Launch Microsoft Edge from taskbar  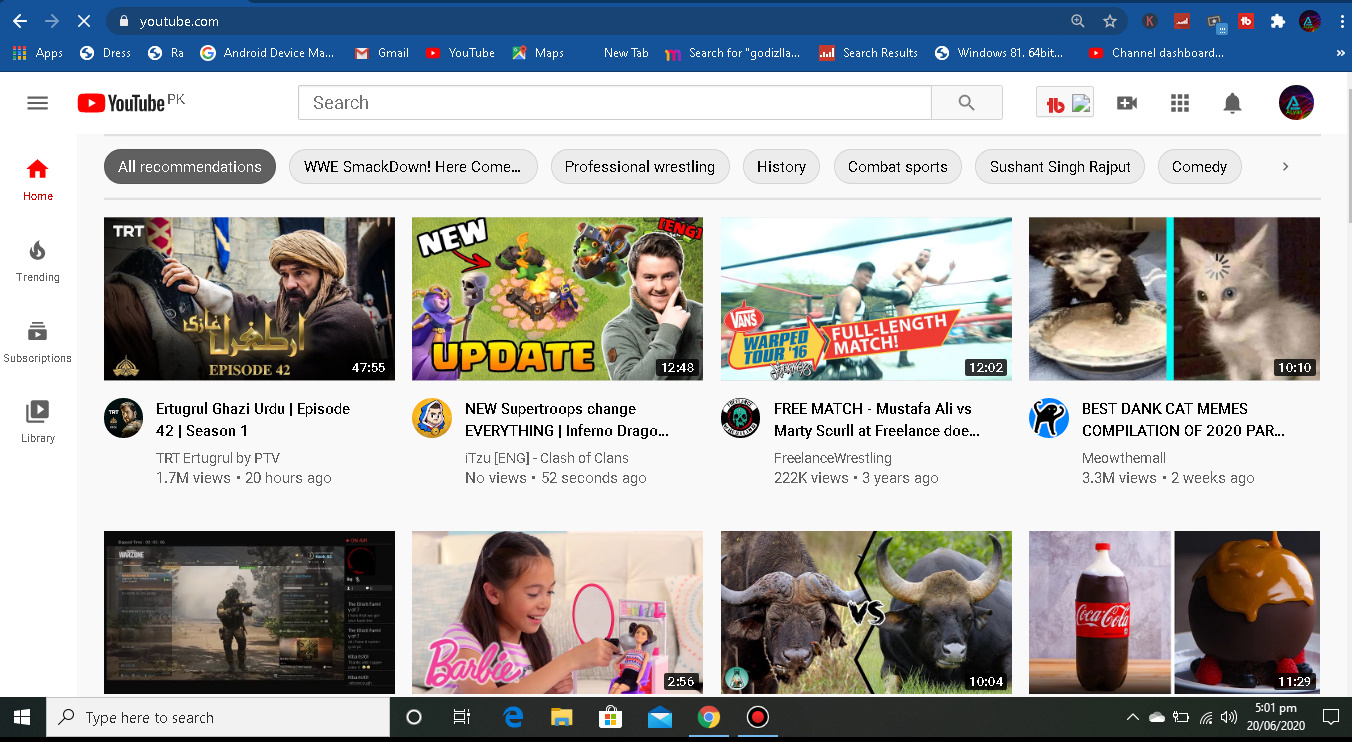tap(514, 717)
